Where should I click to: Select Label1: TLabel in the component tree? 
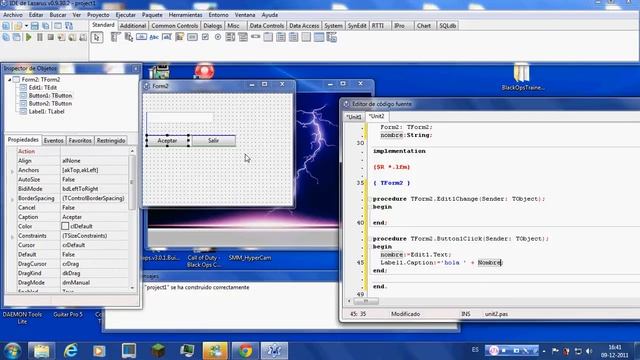click(46, 111)
